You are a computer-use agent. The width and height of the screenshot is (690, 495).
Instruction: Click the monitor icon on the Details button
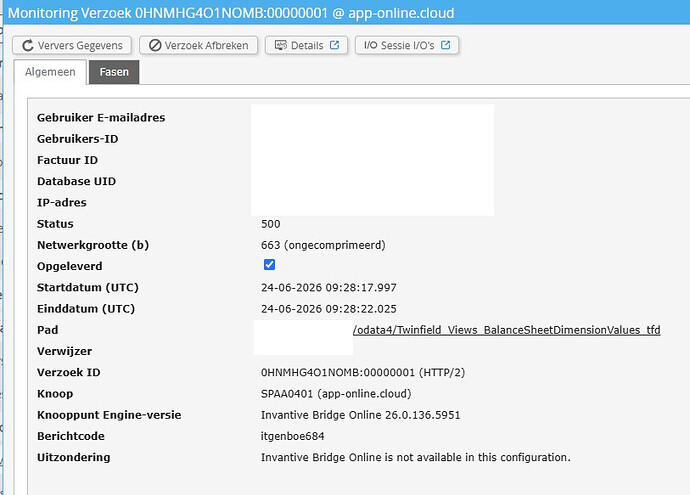(x=280, y=45)
